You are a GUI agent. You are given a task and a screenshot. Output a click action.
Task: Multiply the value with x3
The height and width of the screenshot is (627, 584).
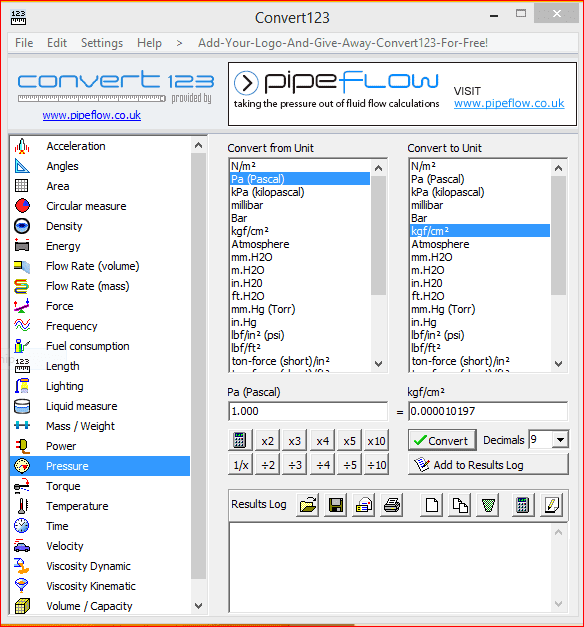[294, 441]
